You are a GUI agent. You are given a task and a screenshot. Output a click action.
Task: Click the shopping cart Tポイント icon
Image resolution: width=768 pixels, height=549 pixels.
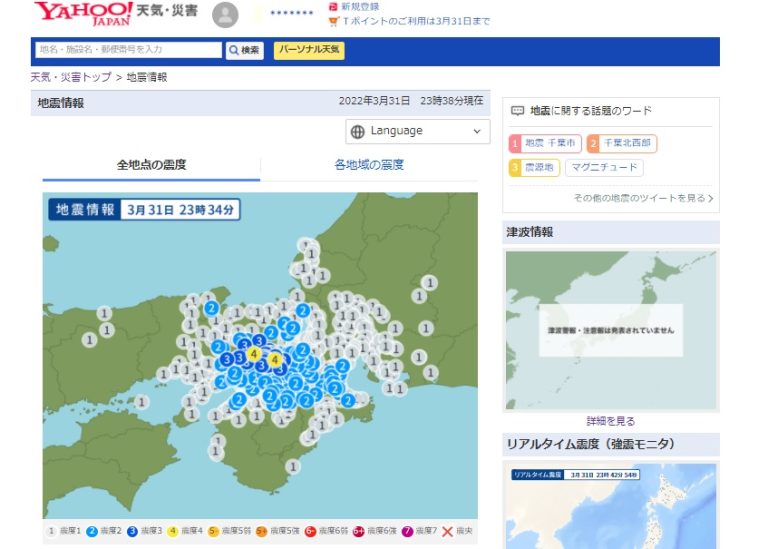pyautogui.click(x=333, y=21)
